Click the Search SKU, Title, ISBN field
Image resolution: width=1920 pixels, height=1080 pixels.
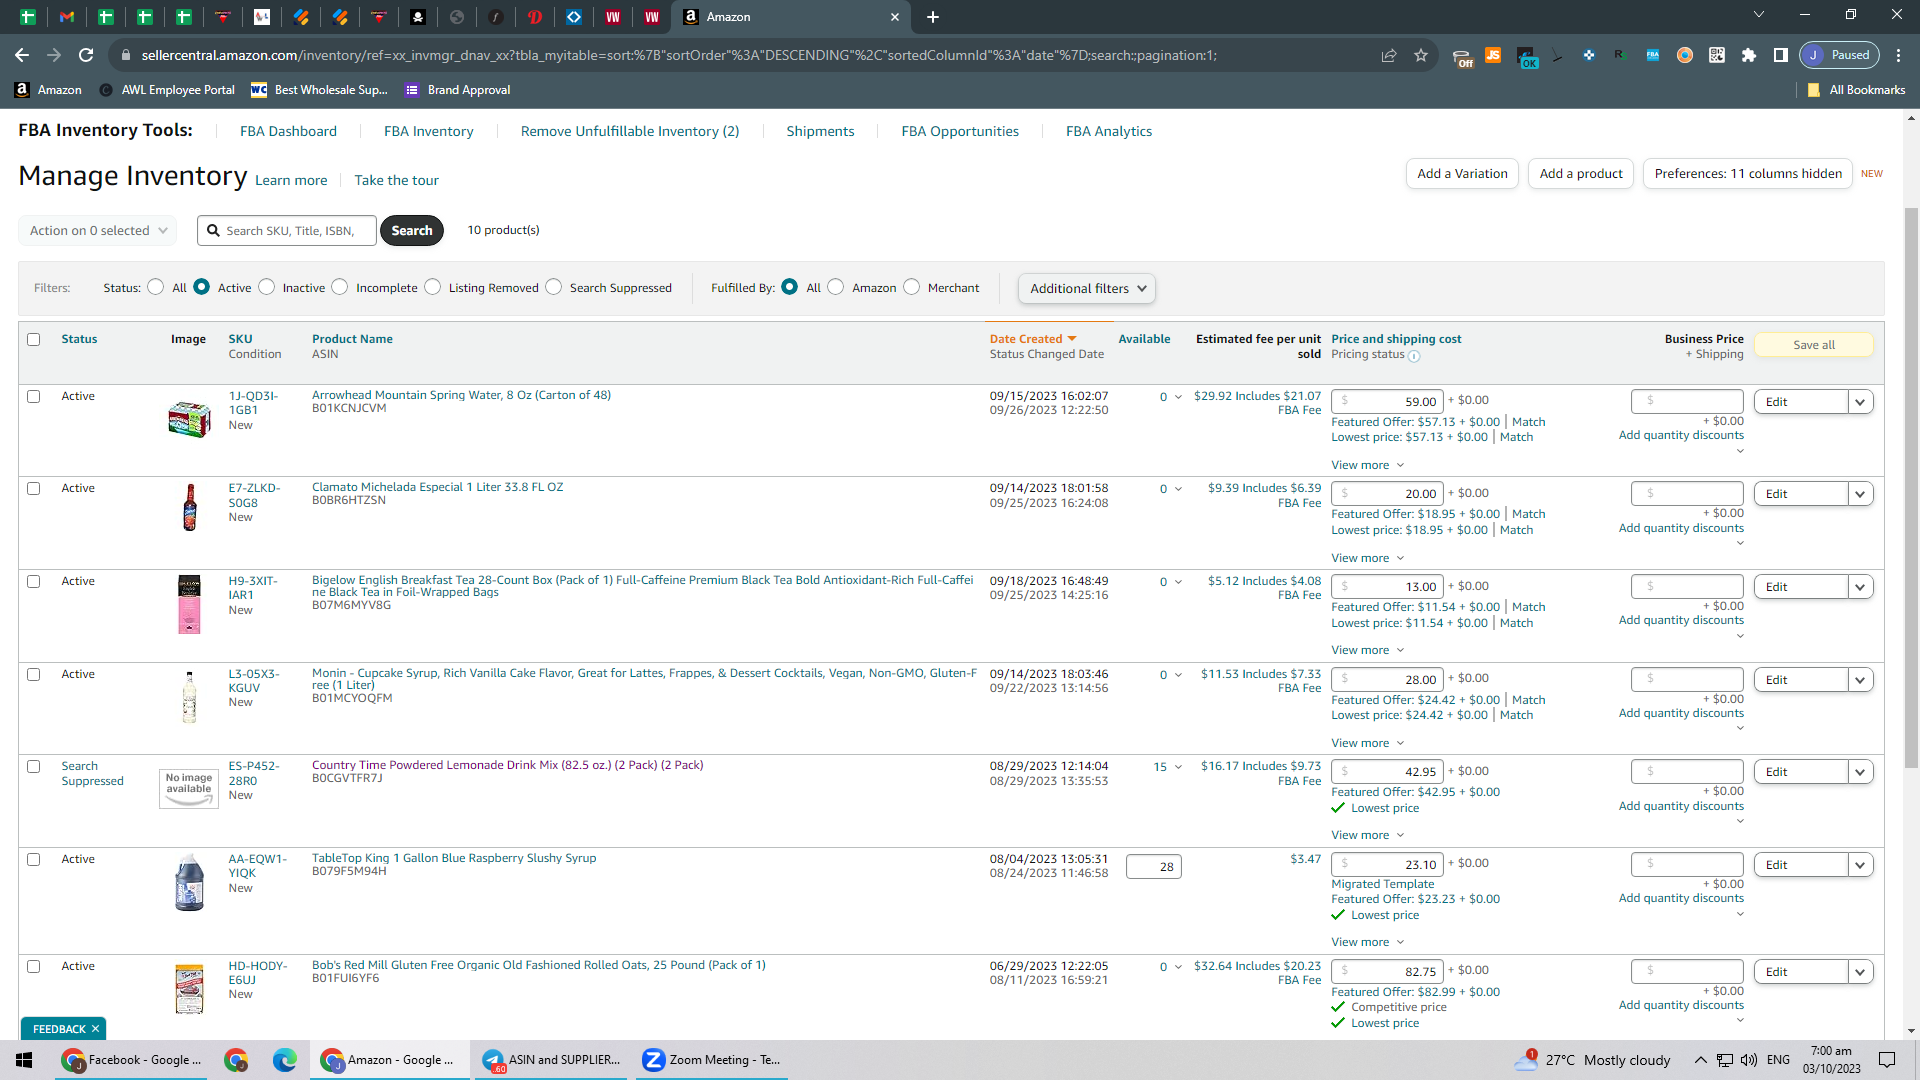coord(287,230)
